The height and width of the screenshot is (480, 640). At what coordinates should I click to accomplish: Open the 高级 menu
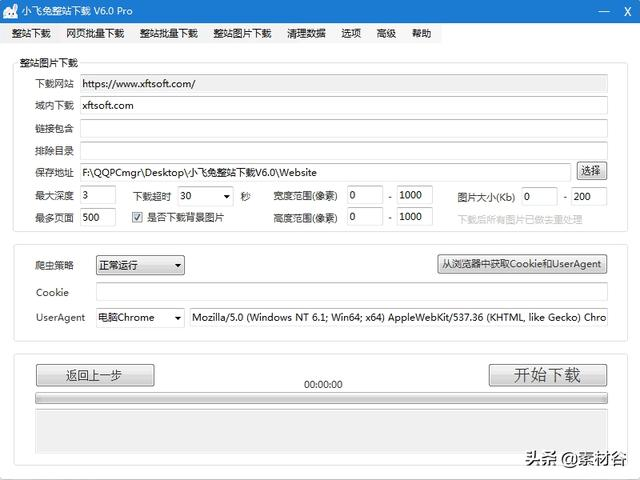386,33
